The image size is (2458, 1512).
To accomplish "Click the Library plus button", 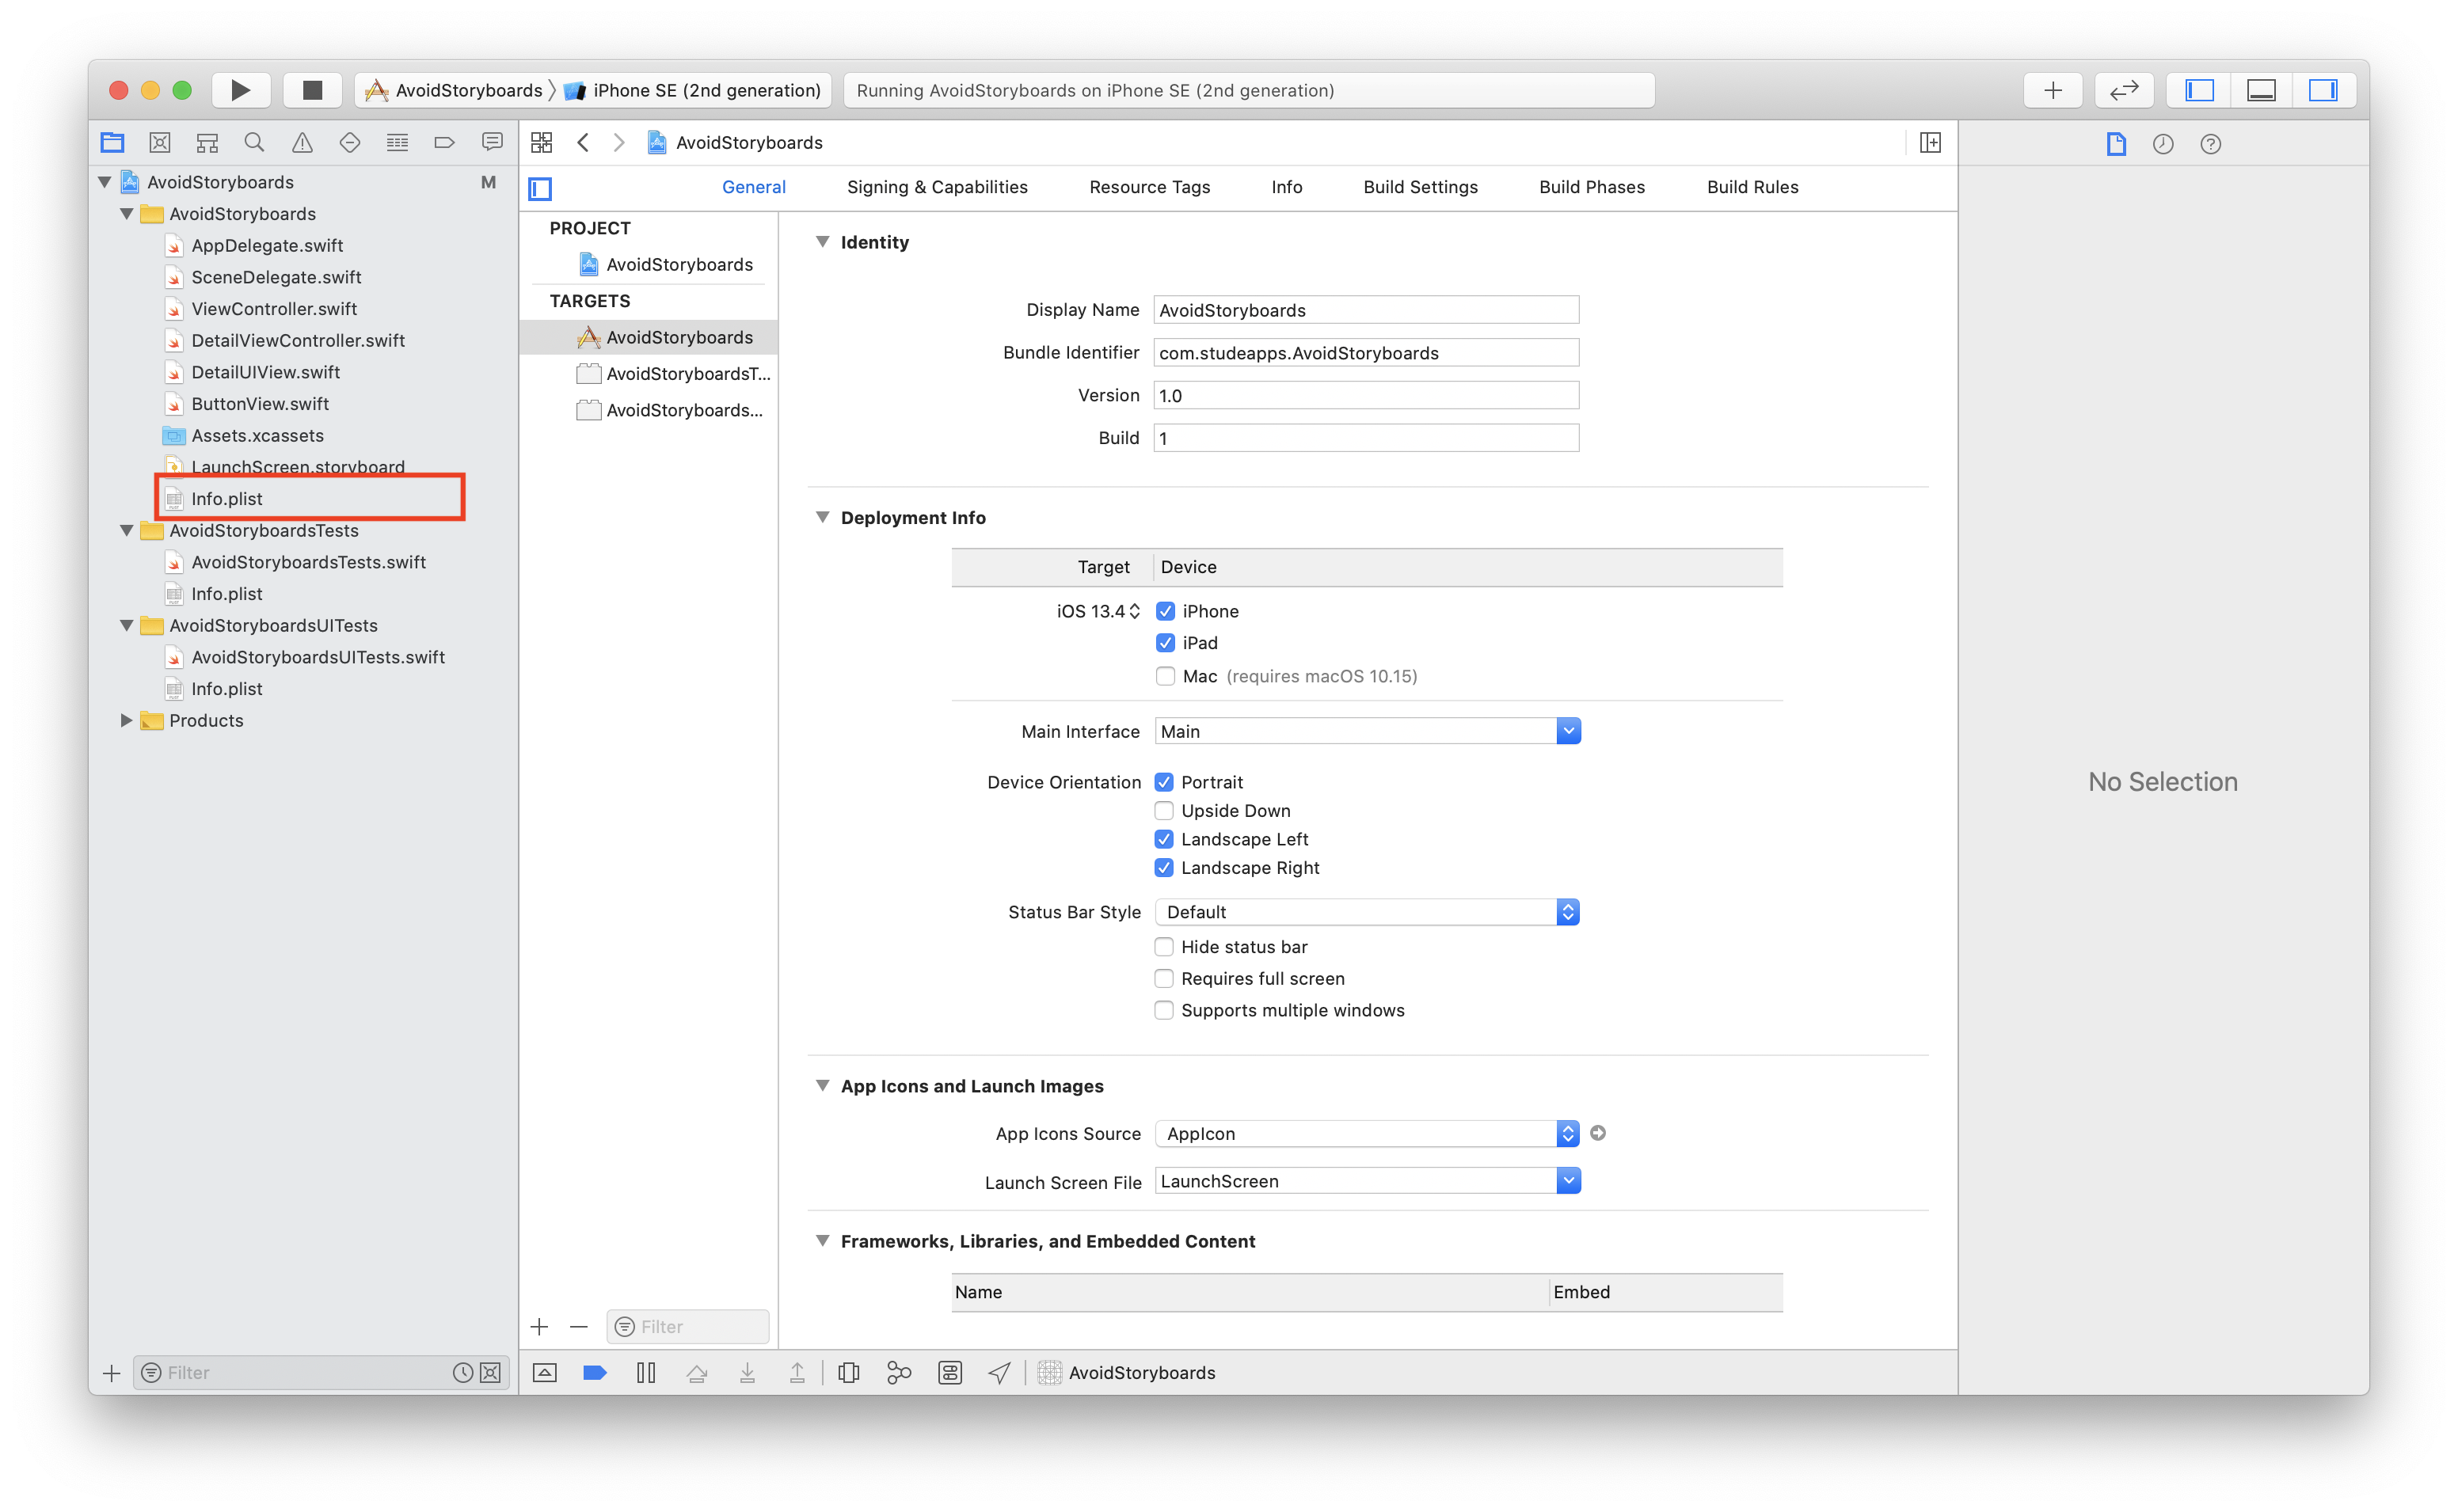I will point(2052,90).
